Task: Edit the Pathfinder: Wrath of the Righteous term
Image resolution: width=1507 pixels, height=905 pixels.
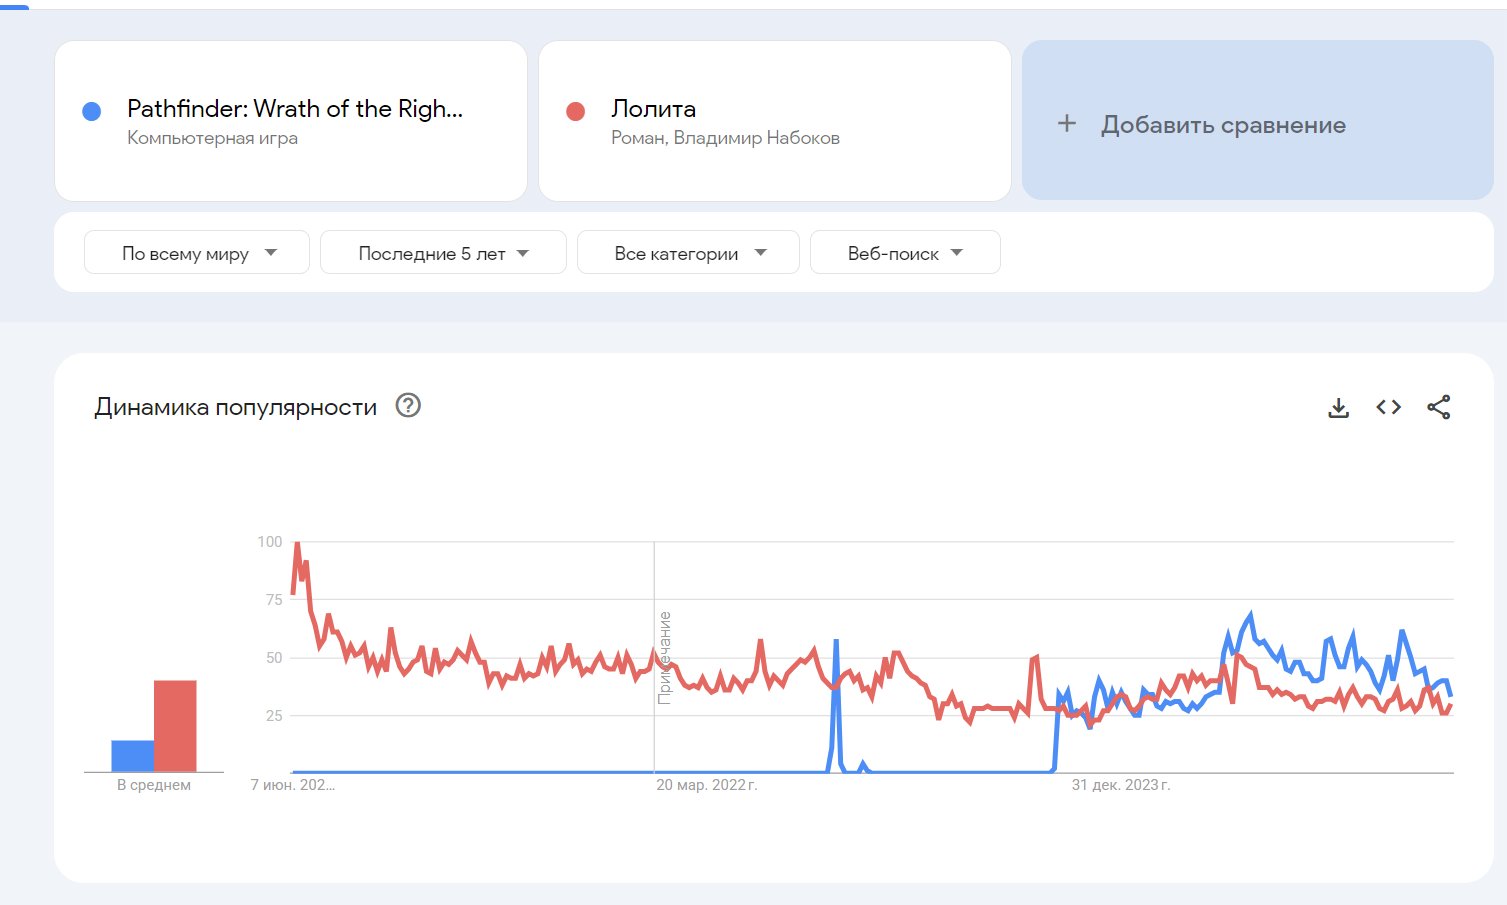Action: coord(294,109)
